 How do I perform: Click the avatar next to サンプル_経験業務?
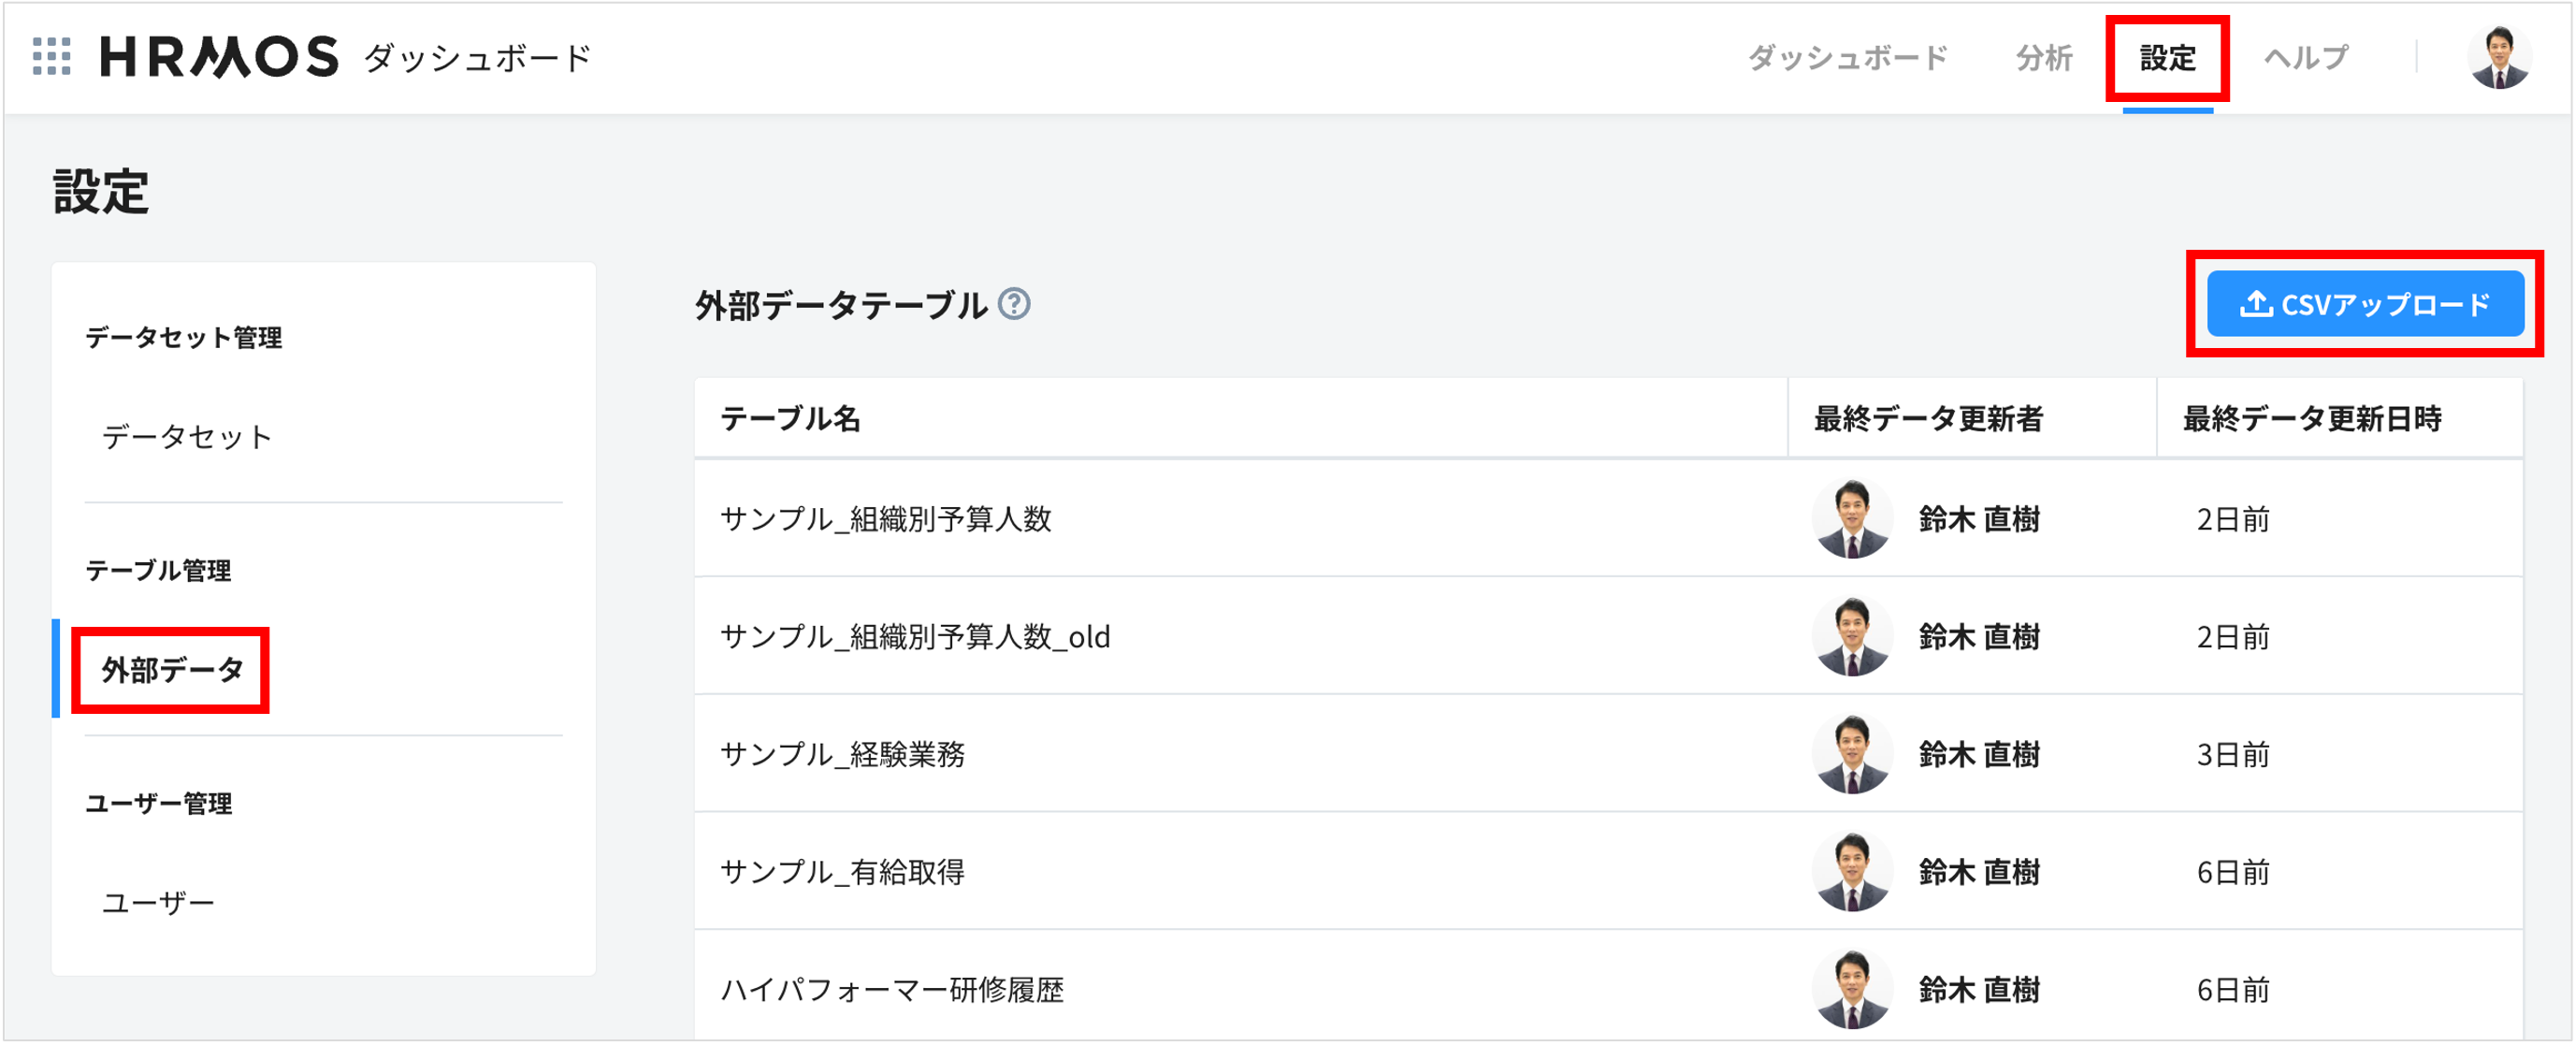[1855, 754]
